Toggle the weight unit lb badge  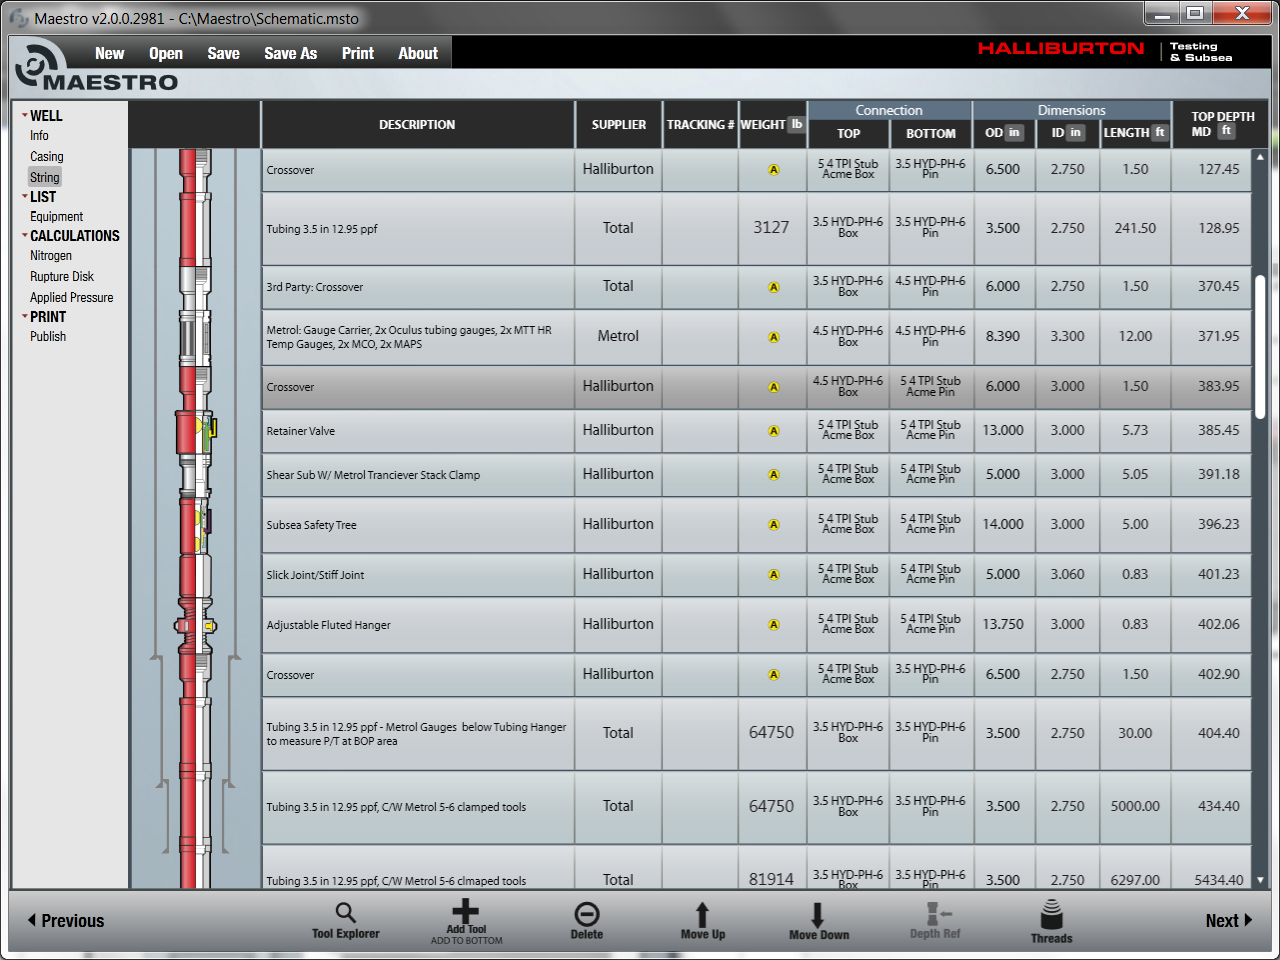click(797, 124)
